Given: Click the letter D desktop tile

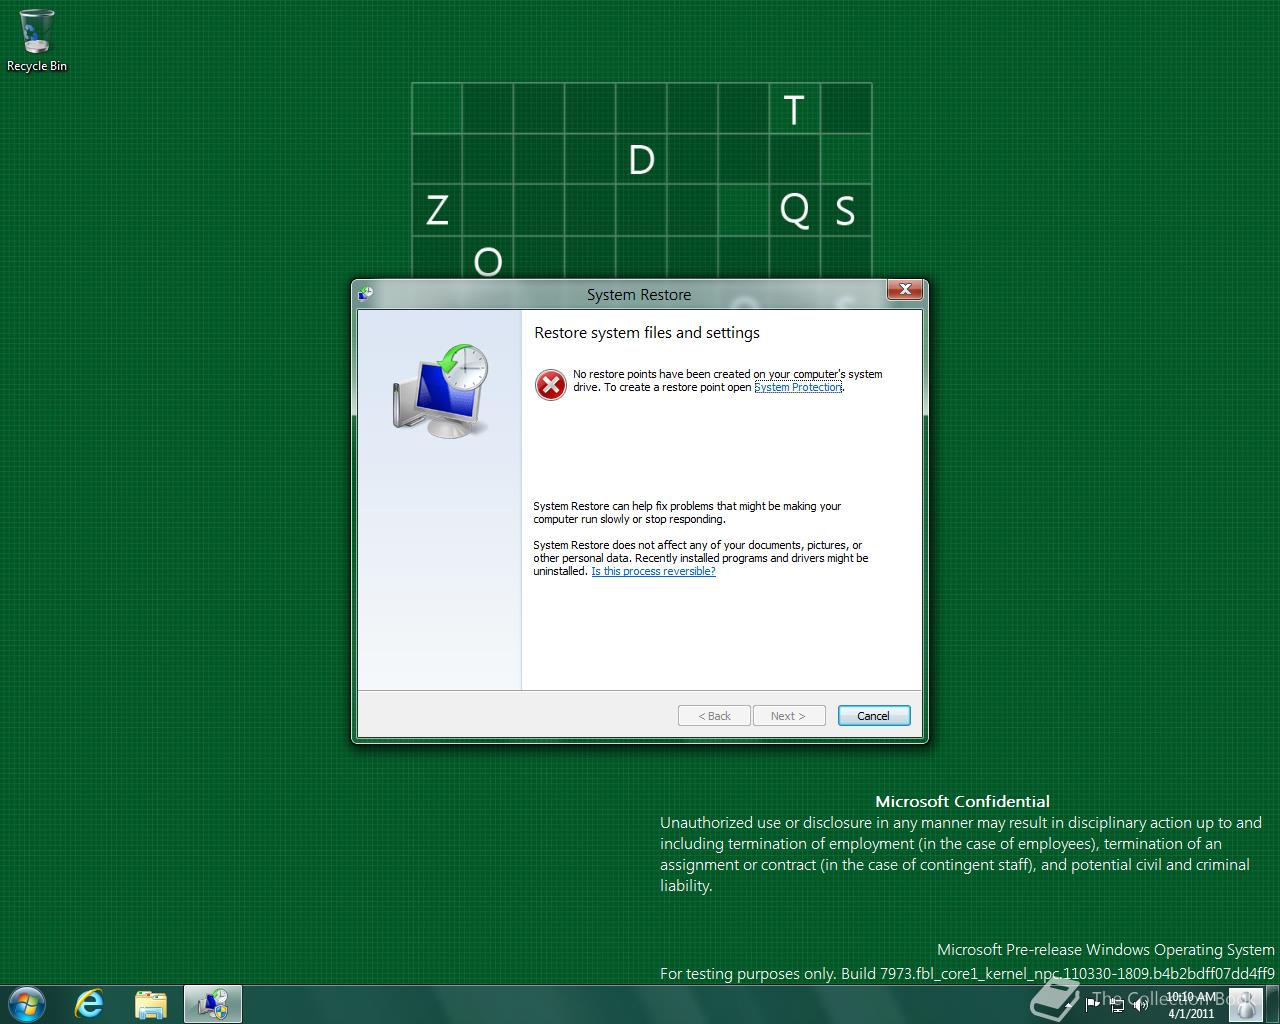Looking at the screenshot, I should tap(641, 160).
